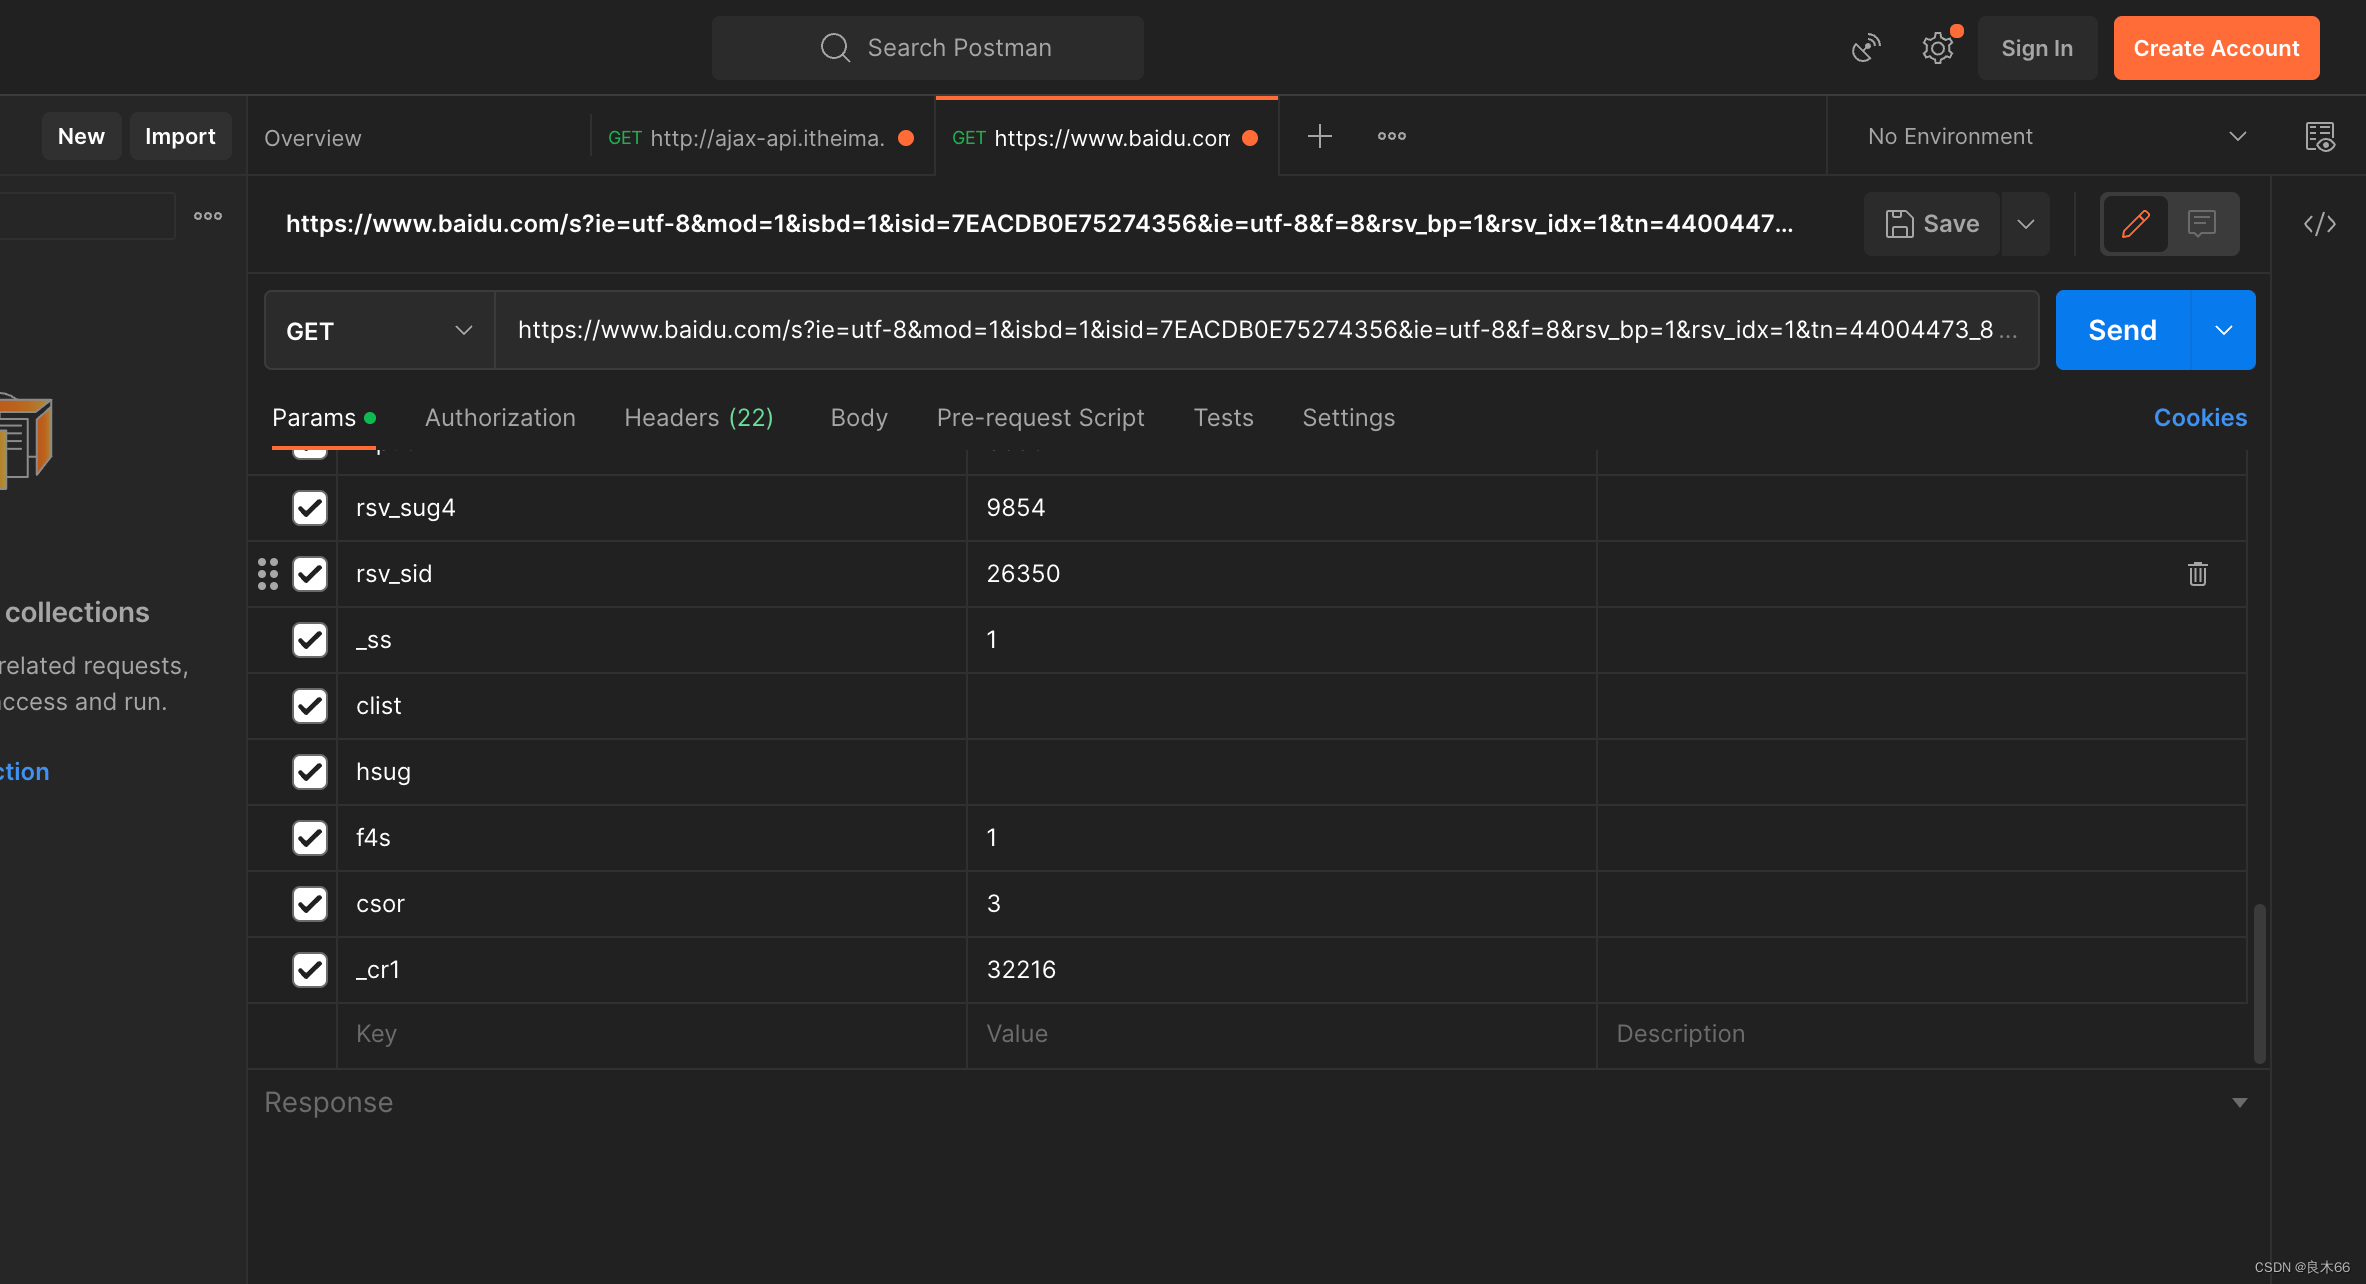The image size is (2366, 1284).
Task: Open the tab options three-dot menu
Action: 1392,136
